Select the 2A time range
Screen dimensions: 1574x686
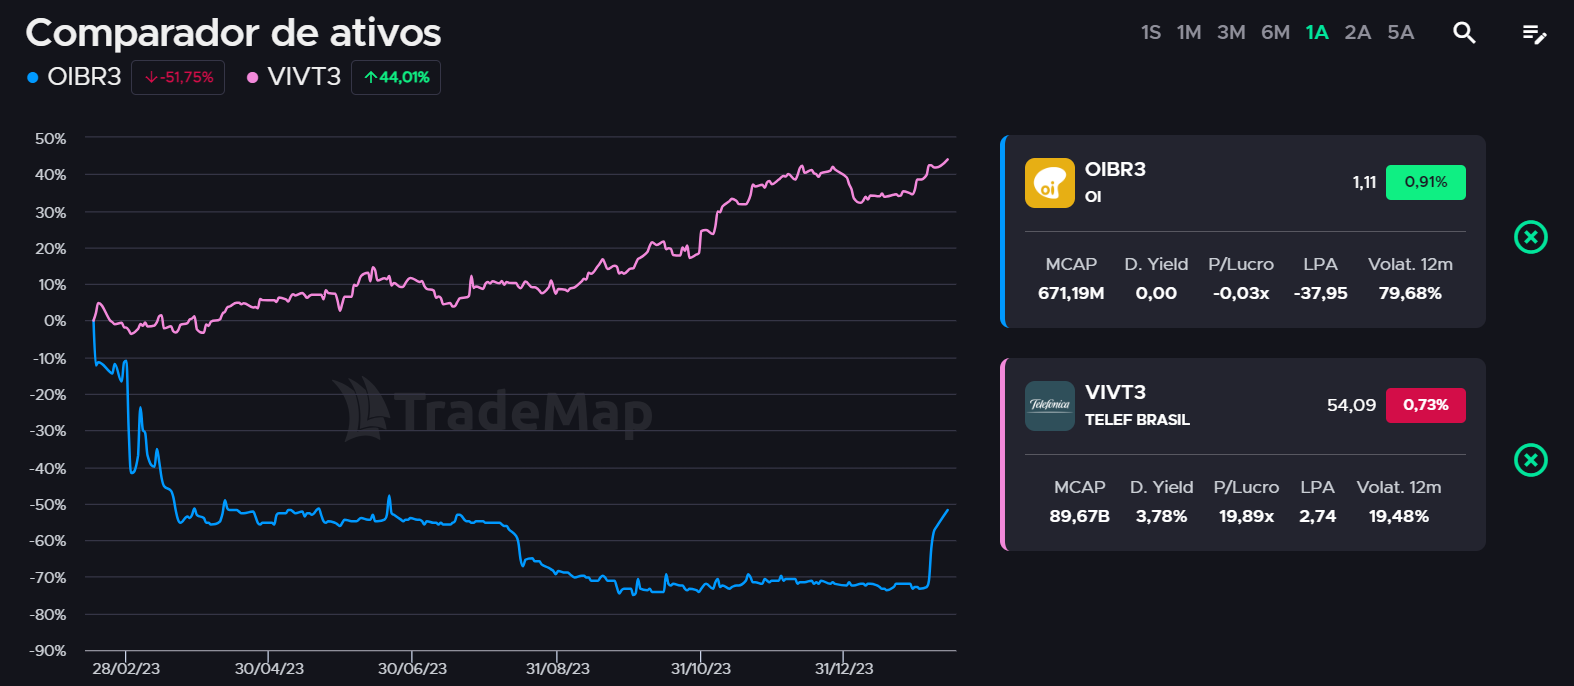point(1357,33)
